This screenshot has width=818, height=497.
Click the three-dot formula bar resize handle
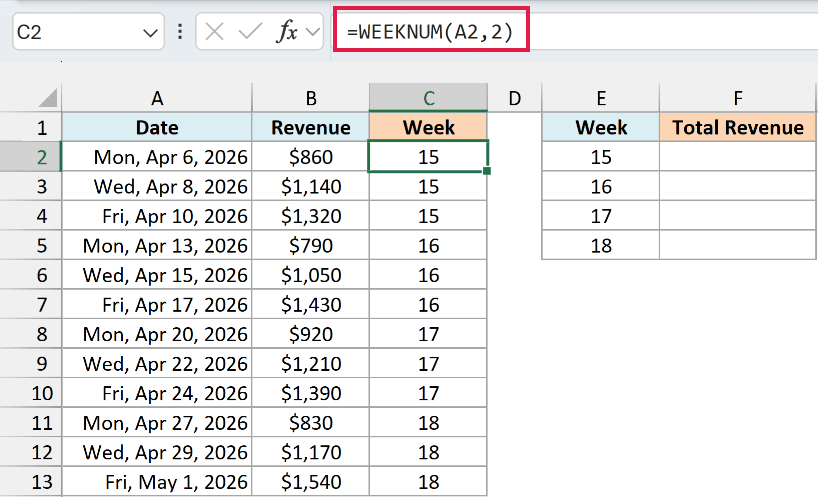pos(180,32)
